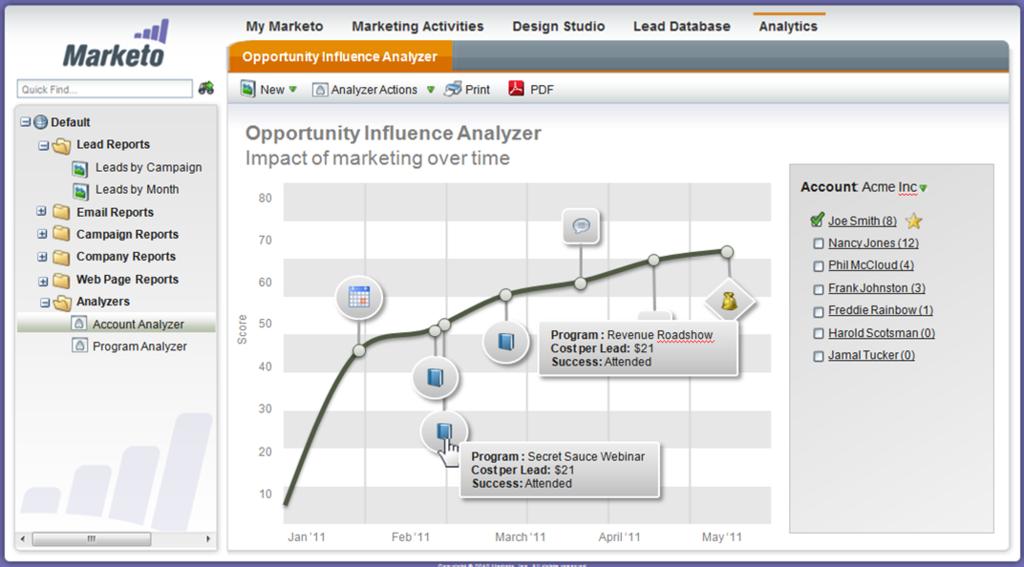Check the Jamal Tucker checkbox

818,357
